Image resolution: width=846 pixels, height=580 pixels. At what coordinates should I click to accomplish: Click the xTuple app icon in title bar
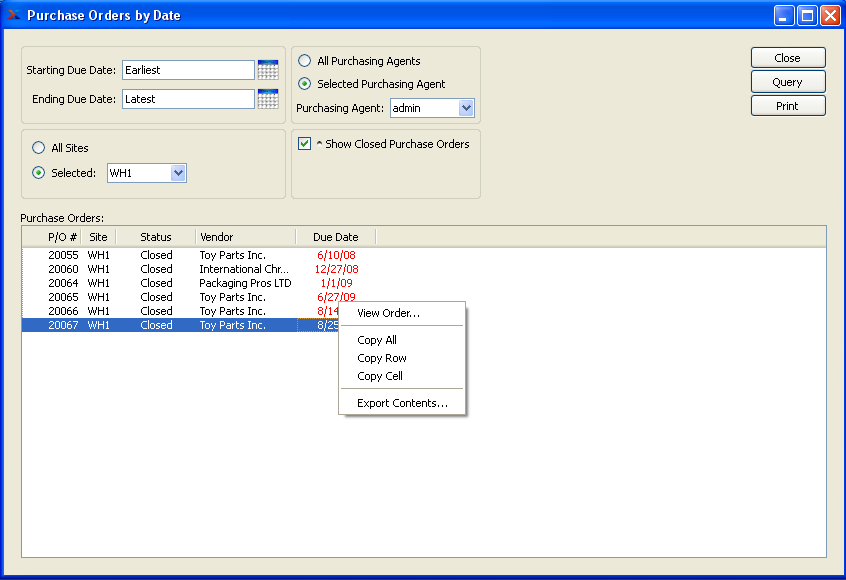[13, 15]
